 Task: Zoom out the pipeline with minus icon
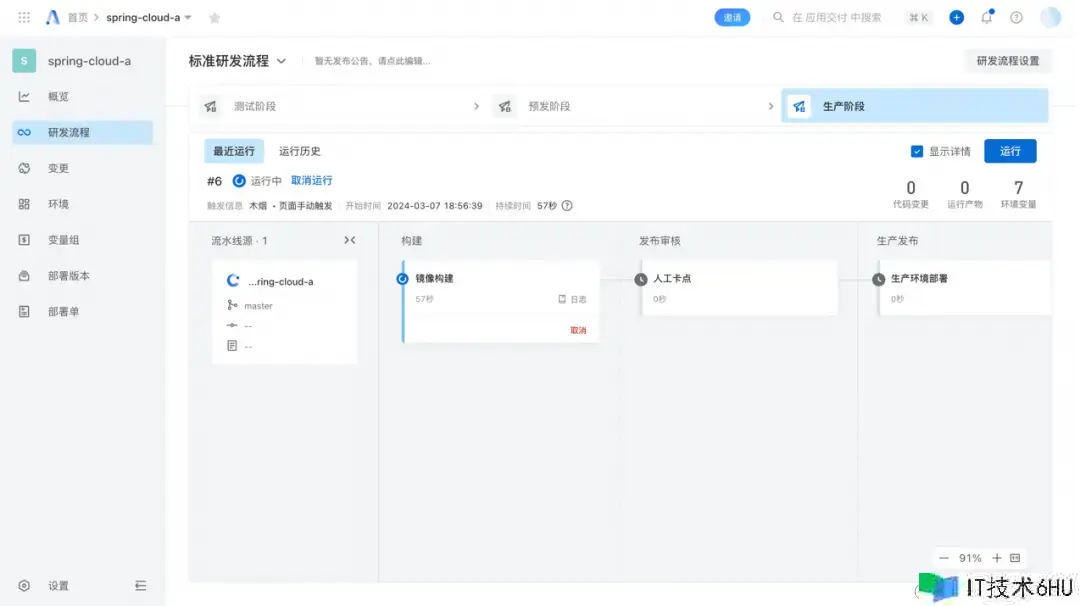tap(944, 558)
